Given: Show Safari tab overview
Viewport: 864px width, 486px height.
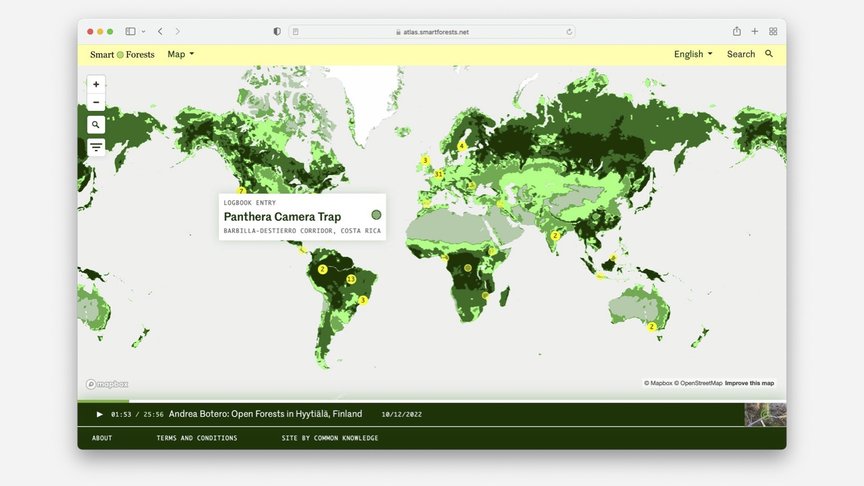Looking at the screenshot, I should tap(773, 31).
